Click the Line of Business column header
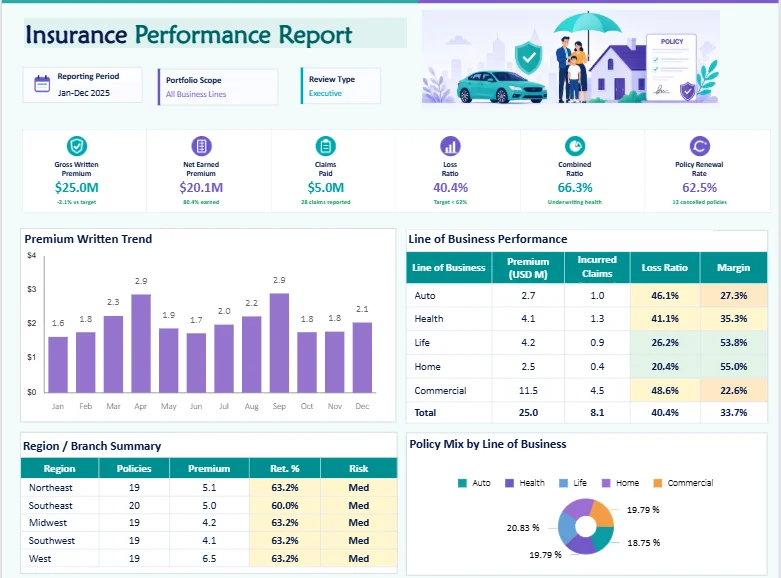Screen dimensions: 781x578 pyautogui.click(x=449, y=268)
